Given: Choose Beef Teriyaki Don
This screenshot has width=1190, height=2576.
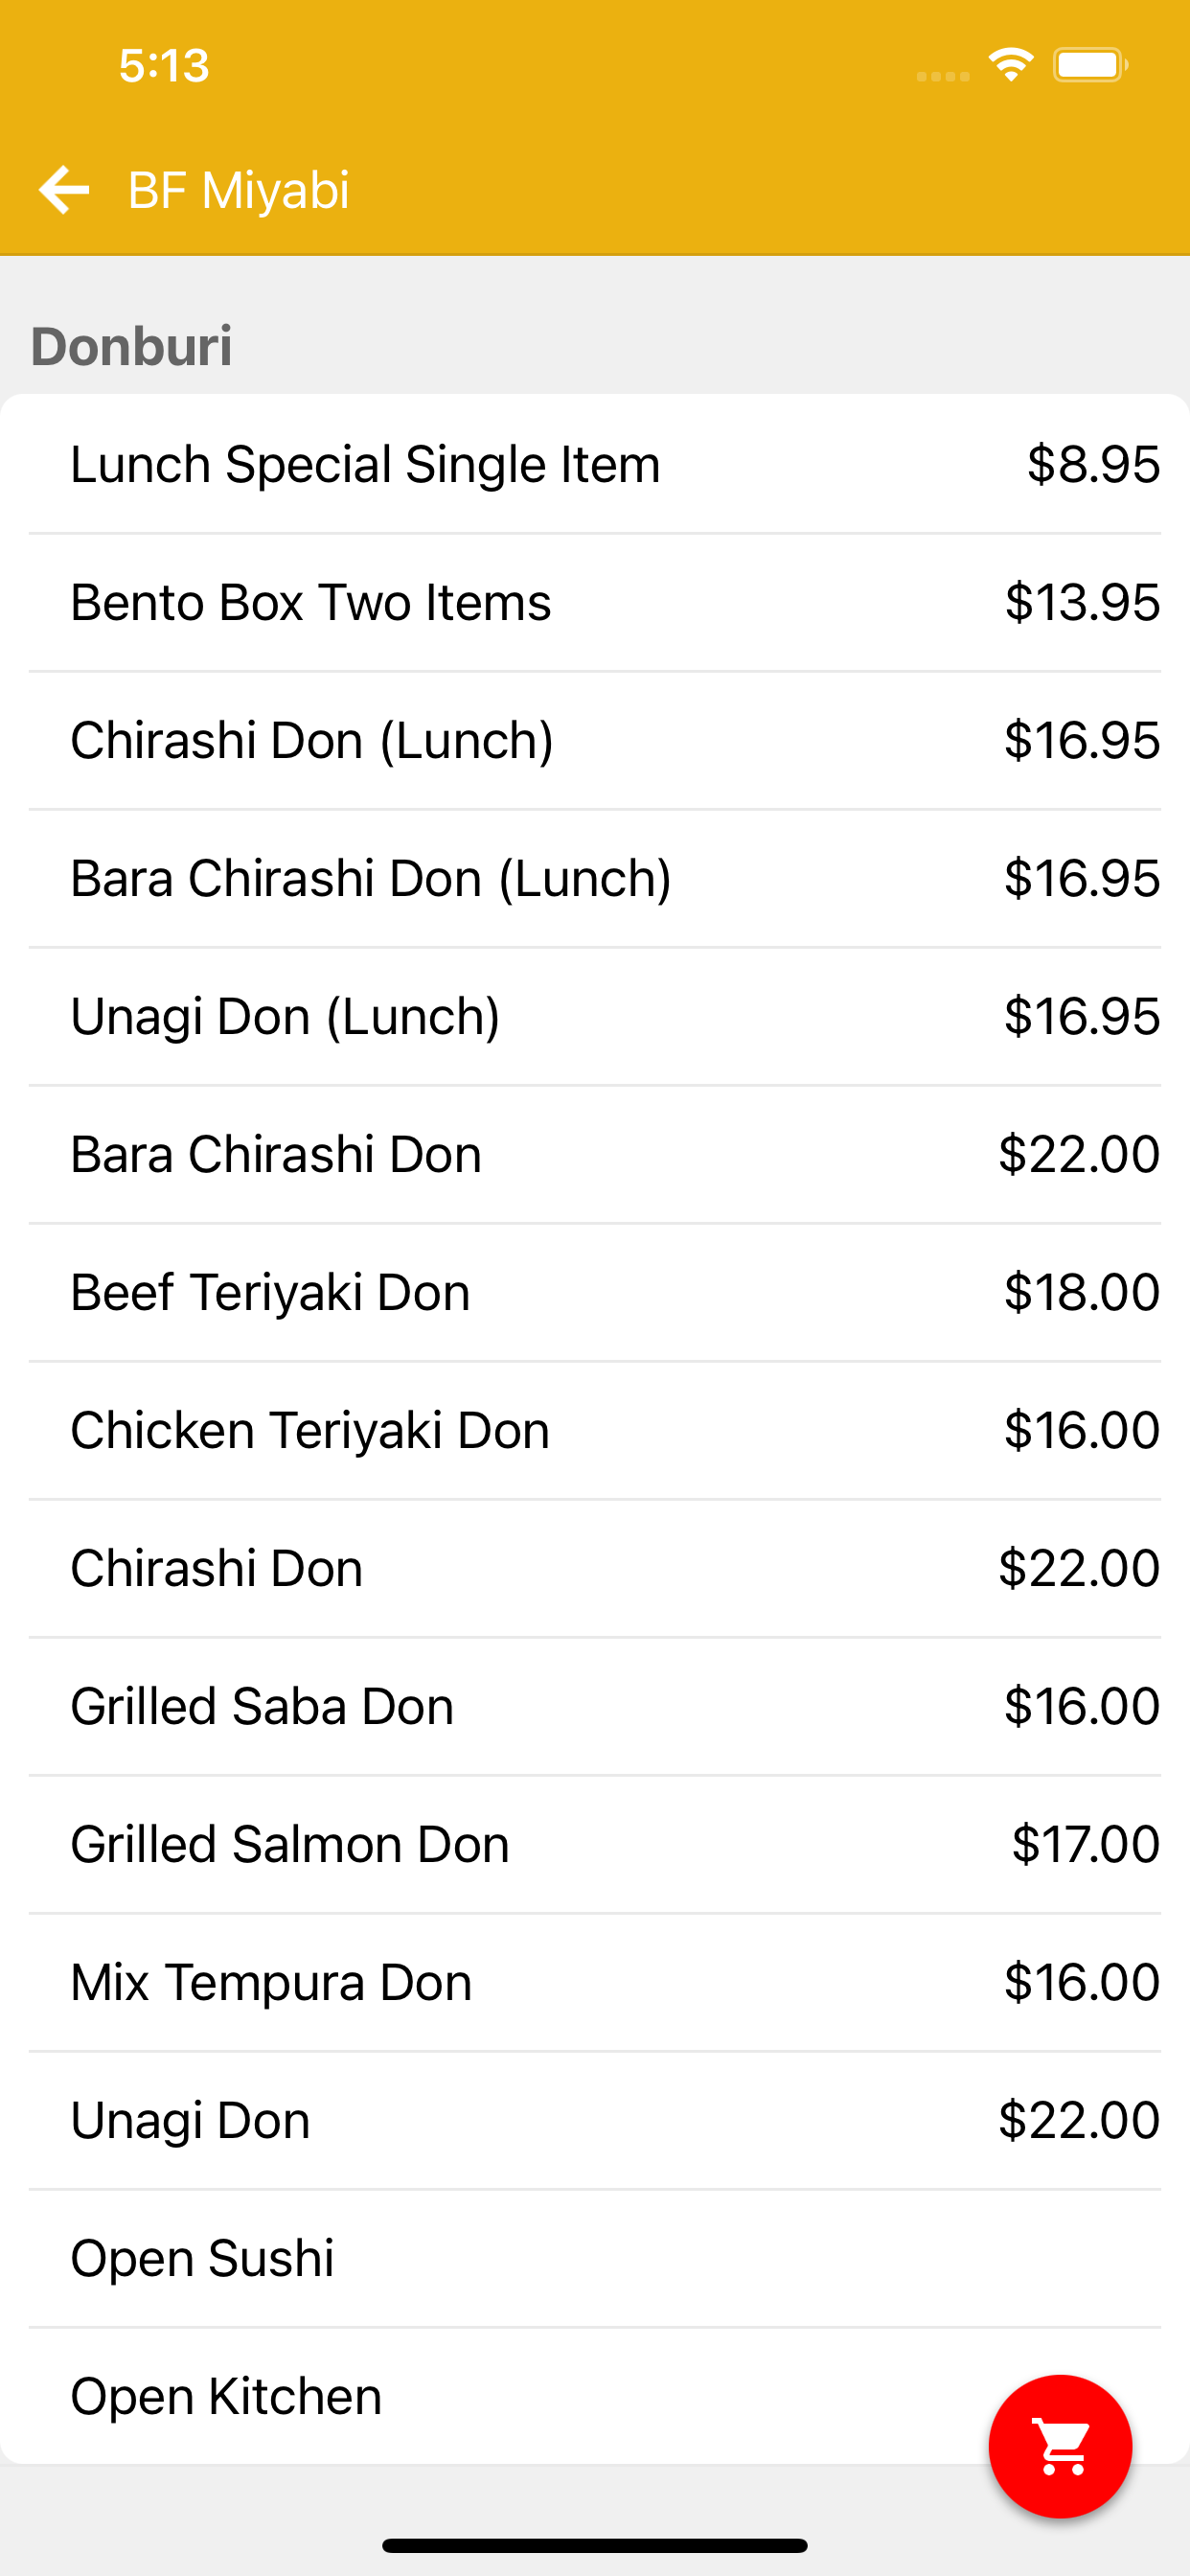Looking at the screenshot, I should (x=270, y=1292).
